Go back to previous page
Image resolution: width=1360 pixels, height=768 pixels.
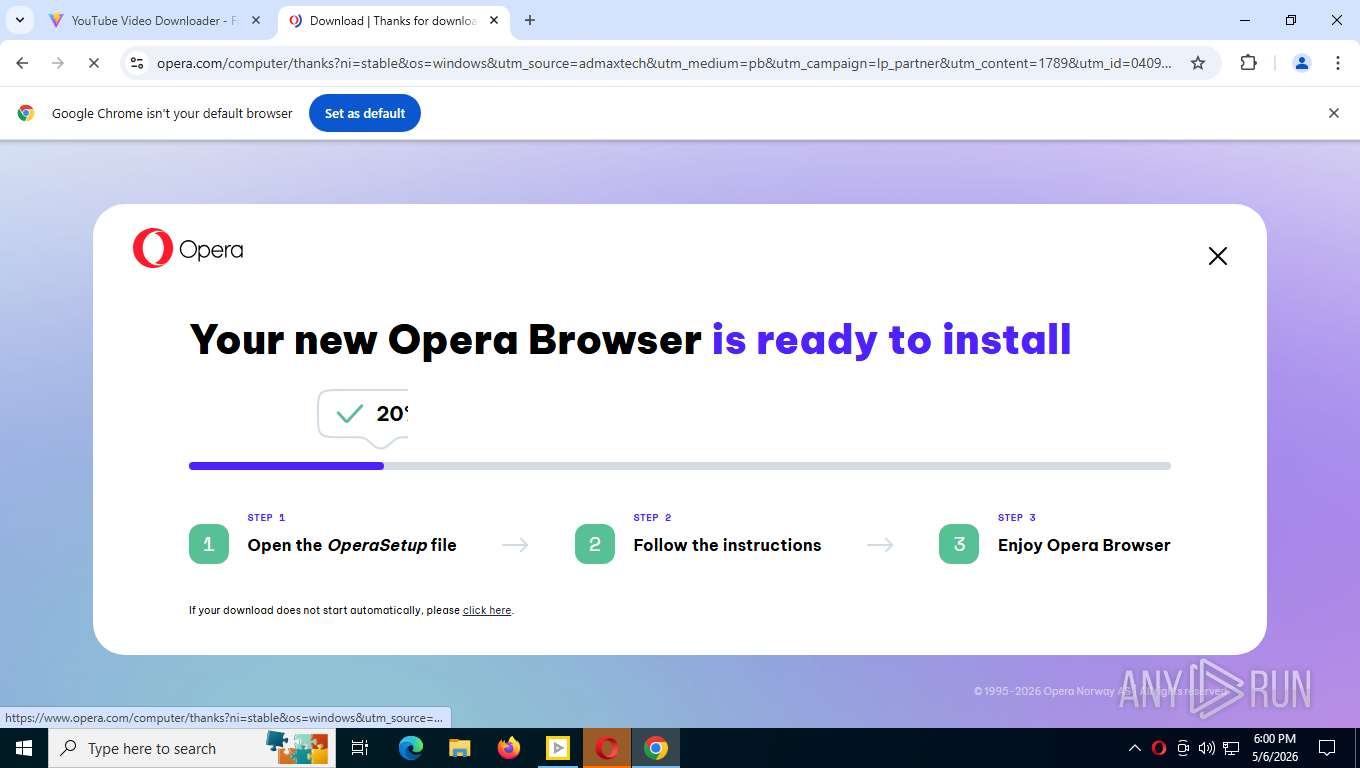[x=22, y=63]
